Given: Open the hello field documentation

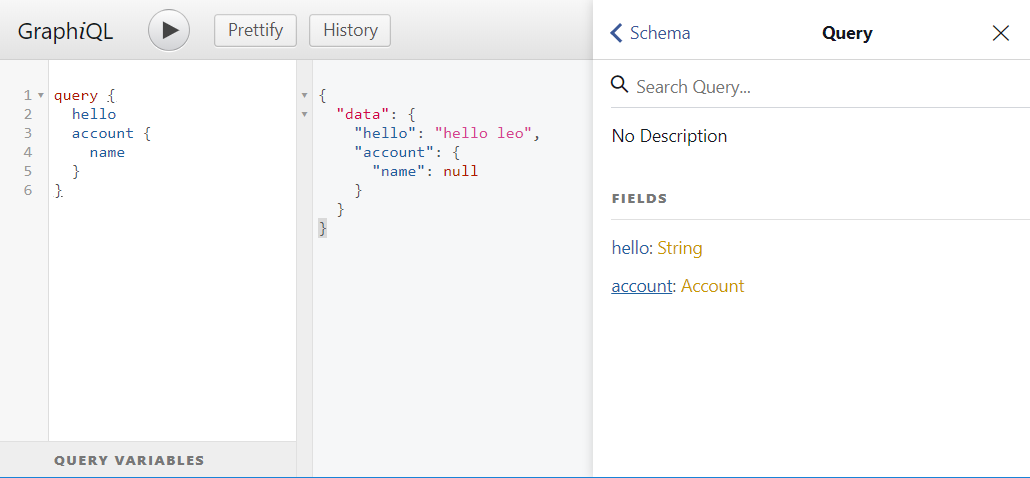Looking at the screenshot, I should 631,248.
